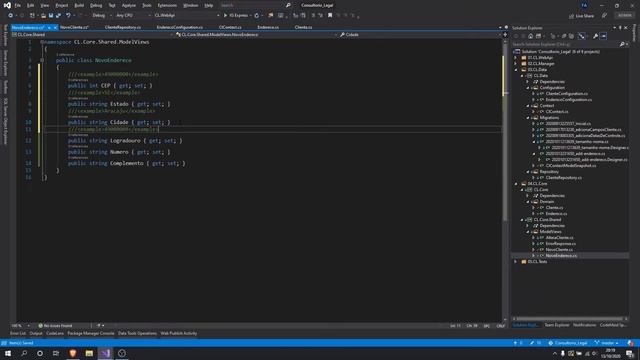Collapse the 03.CL.Data solution folder
This screenshot has width=640, height=360.
pyautogui.click(x=516, y=70)
